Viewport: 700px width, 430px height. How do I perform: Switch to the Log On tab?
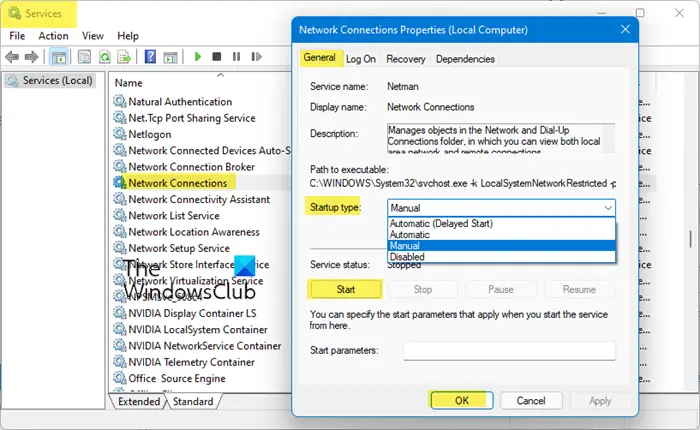(x=361, y=59)
